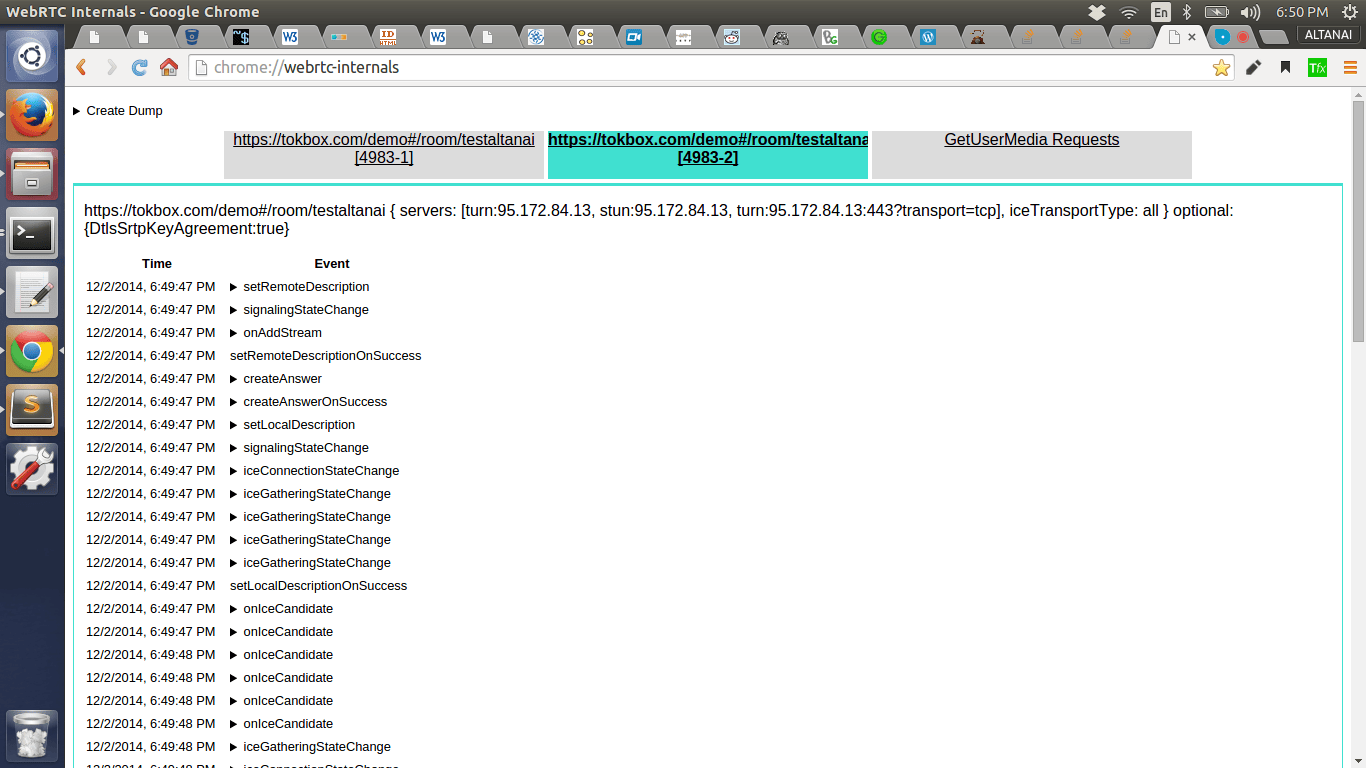Click the Event column header
Screen dimensions: 1366x768
332,264
